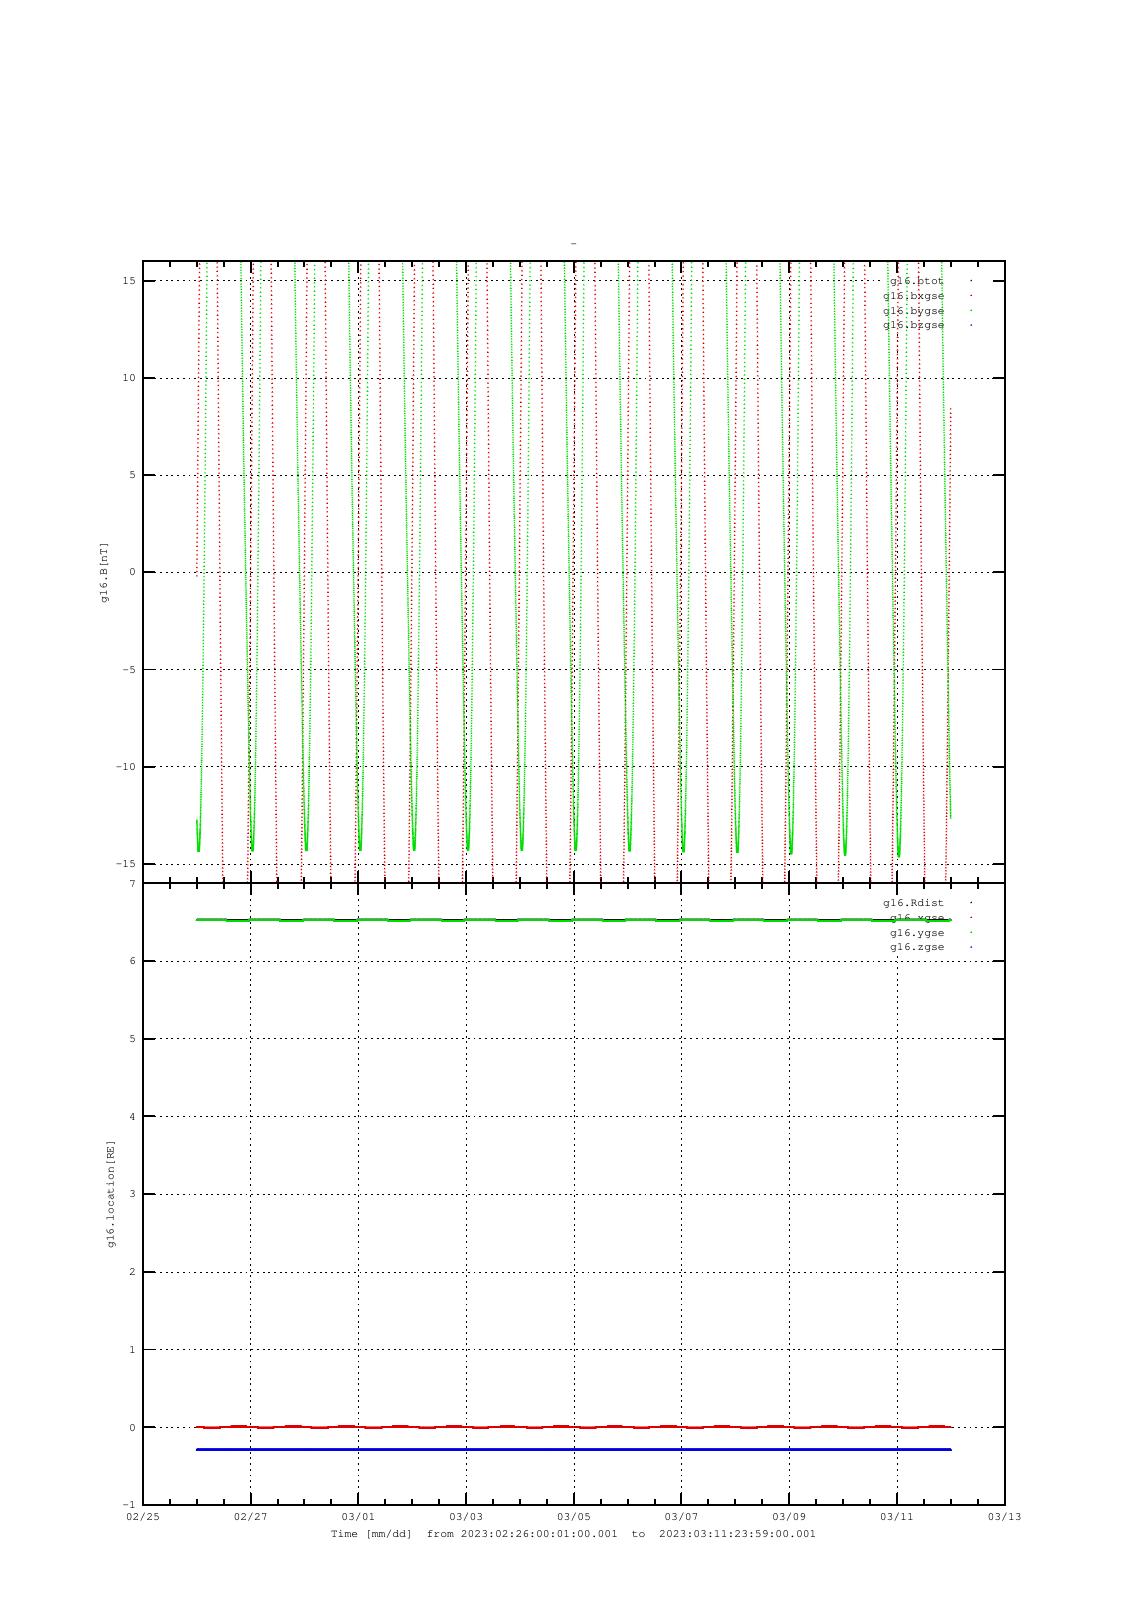Click the time range caption below the plots
Screen dimensions: 1131x1600
coord(573,1534)
